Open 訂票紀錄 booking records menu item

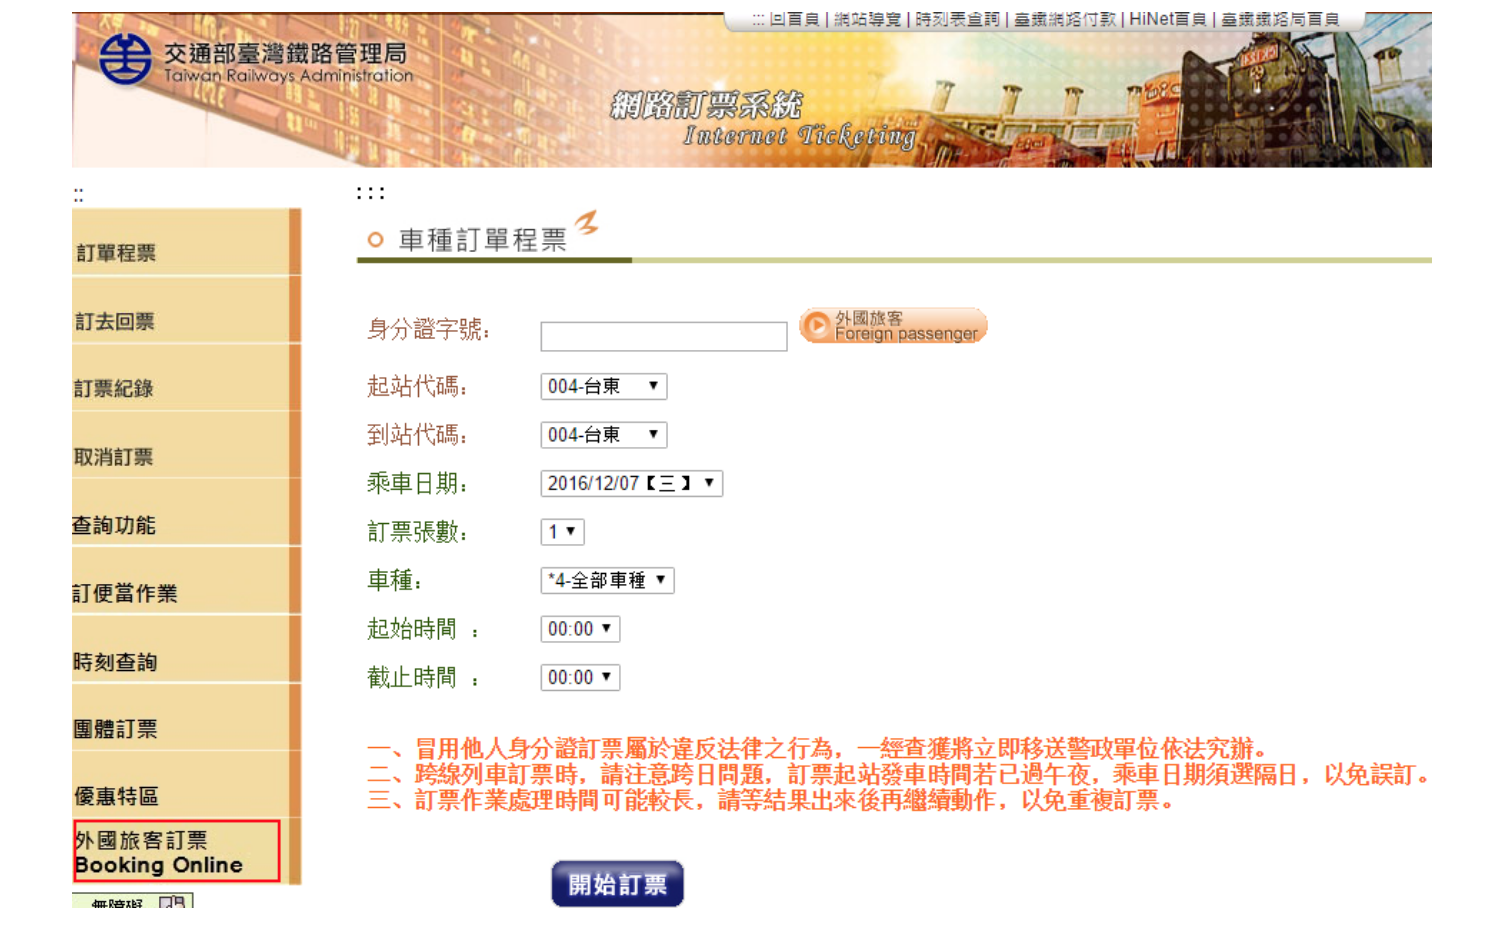click(x=114, y=389)
